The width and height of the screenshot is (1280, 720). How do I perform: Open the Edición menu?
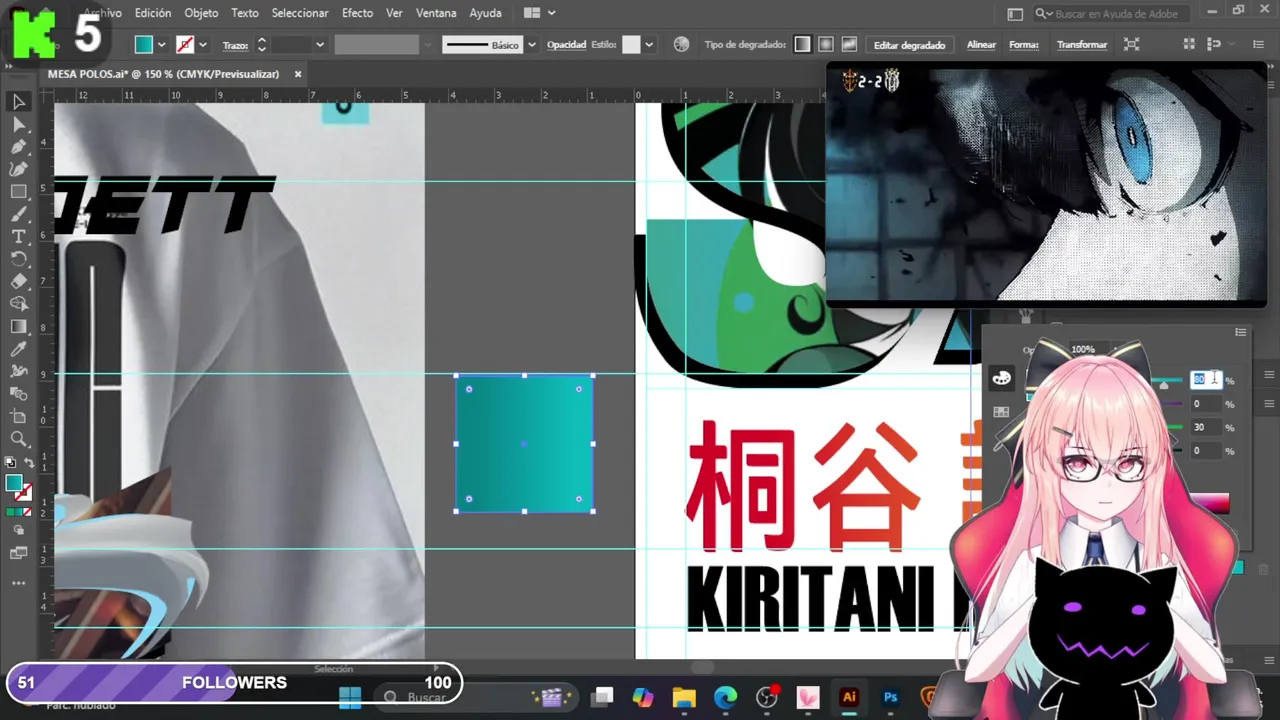click(153, 13)
